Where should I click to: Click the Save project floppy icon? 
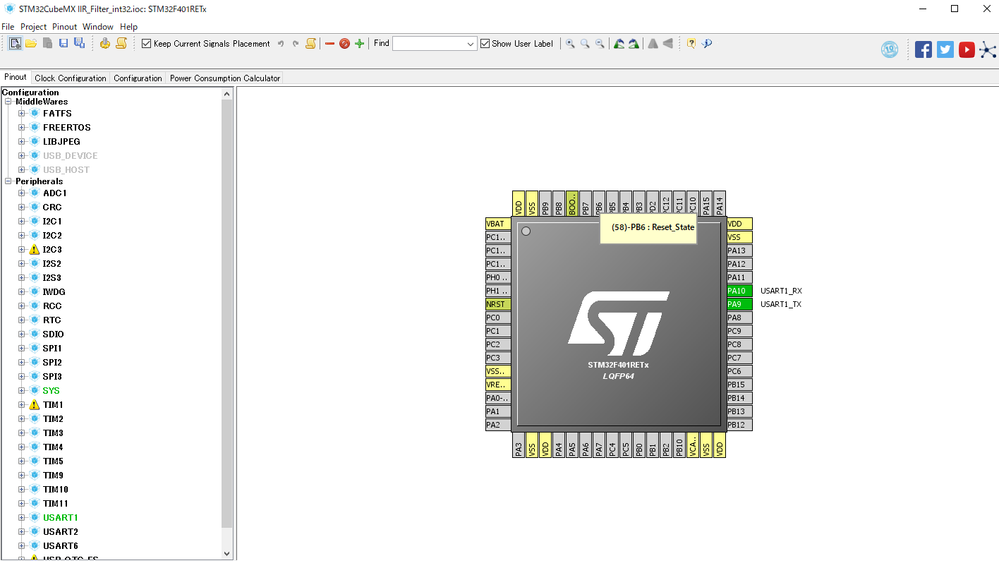point(63,43)
